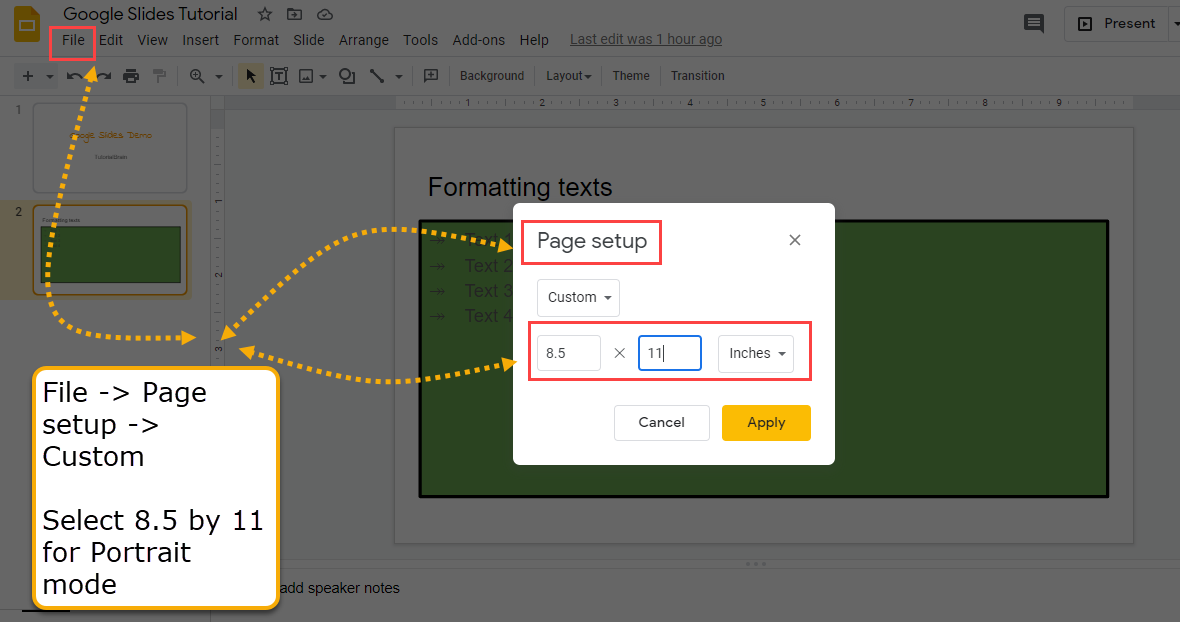Image resolution: width=1180 pixels, height=622 pixels.
Task: Open the Inches units dropdown
Action: pyautogui.click(x=755, y=352)
